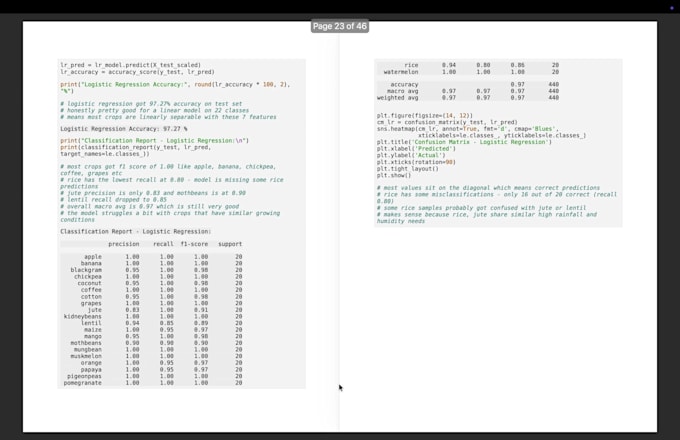The width and height of the screenshot is (680, 440).
Task: Click the 'apple' row label in the report table
Action: click(x=93, y=257)
